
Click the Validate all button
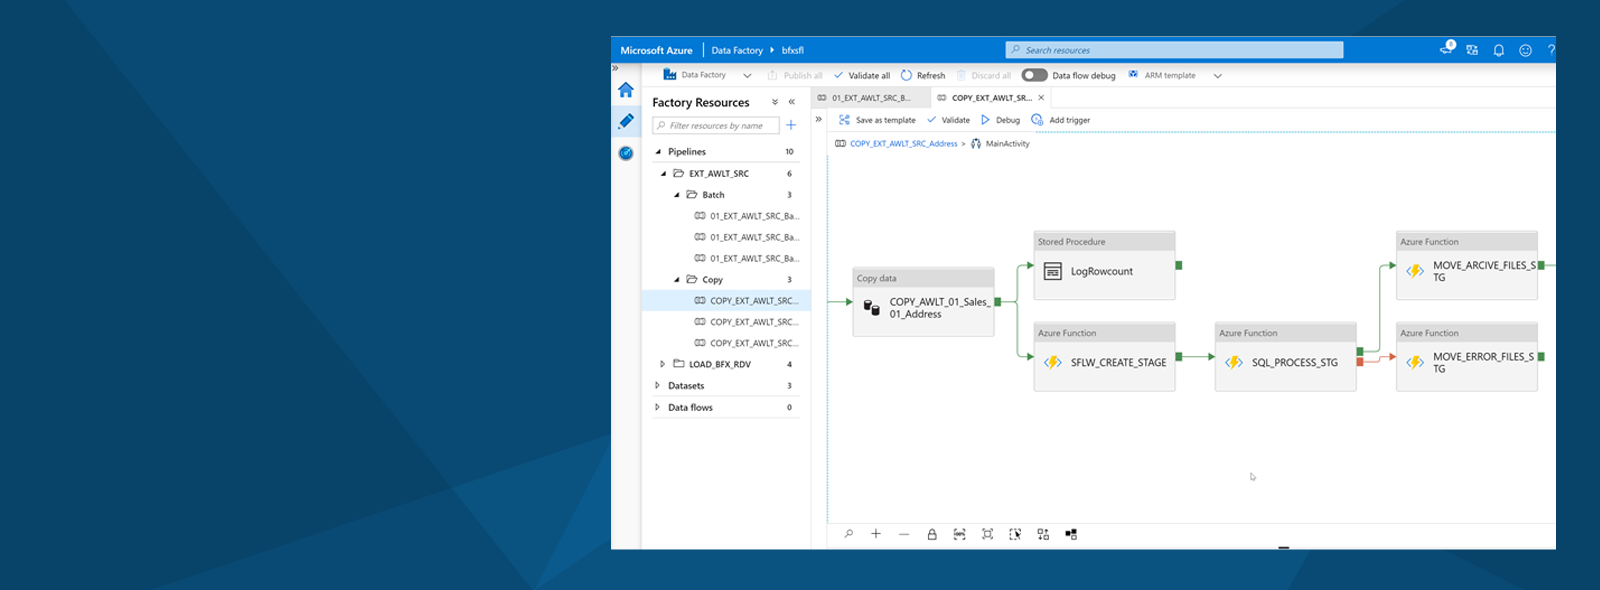(x=862, y=76)
